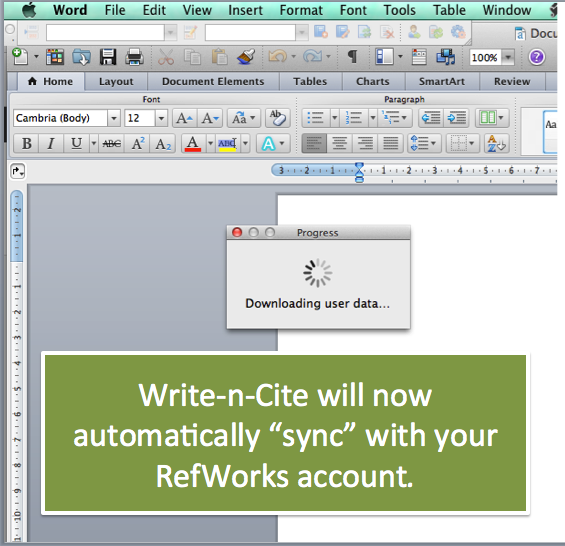565x546 pixels.
Task: Open the zoom percentage dropdown
Action: [508, 57]
